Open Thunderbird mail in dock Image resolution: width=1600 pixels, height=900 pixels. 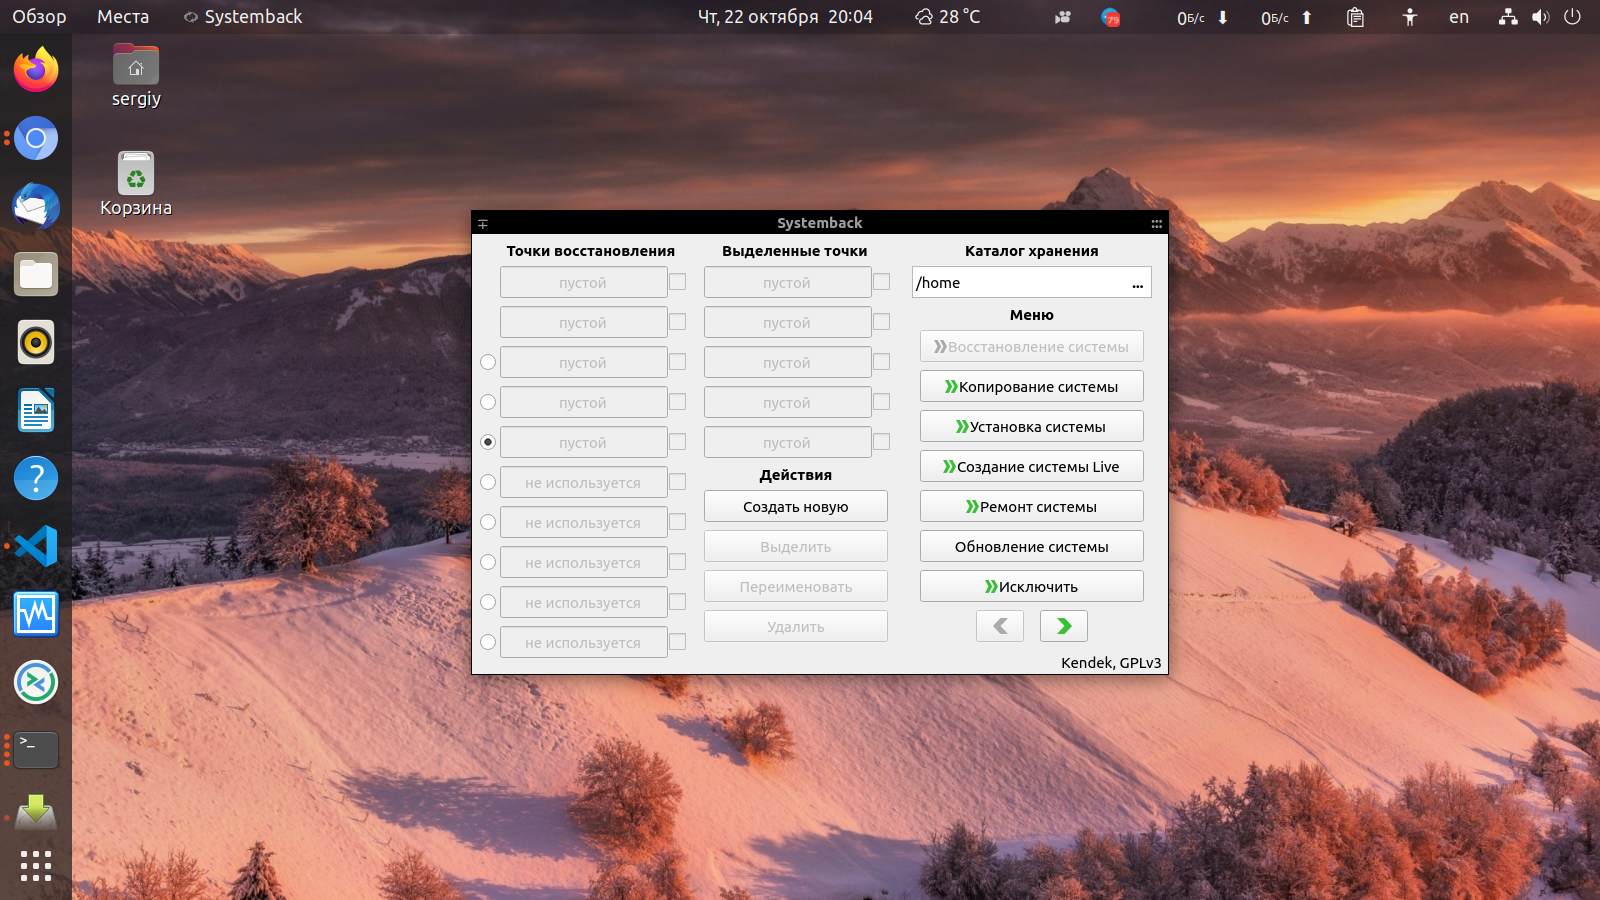(x=36, y=206)
